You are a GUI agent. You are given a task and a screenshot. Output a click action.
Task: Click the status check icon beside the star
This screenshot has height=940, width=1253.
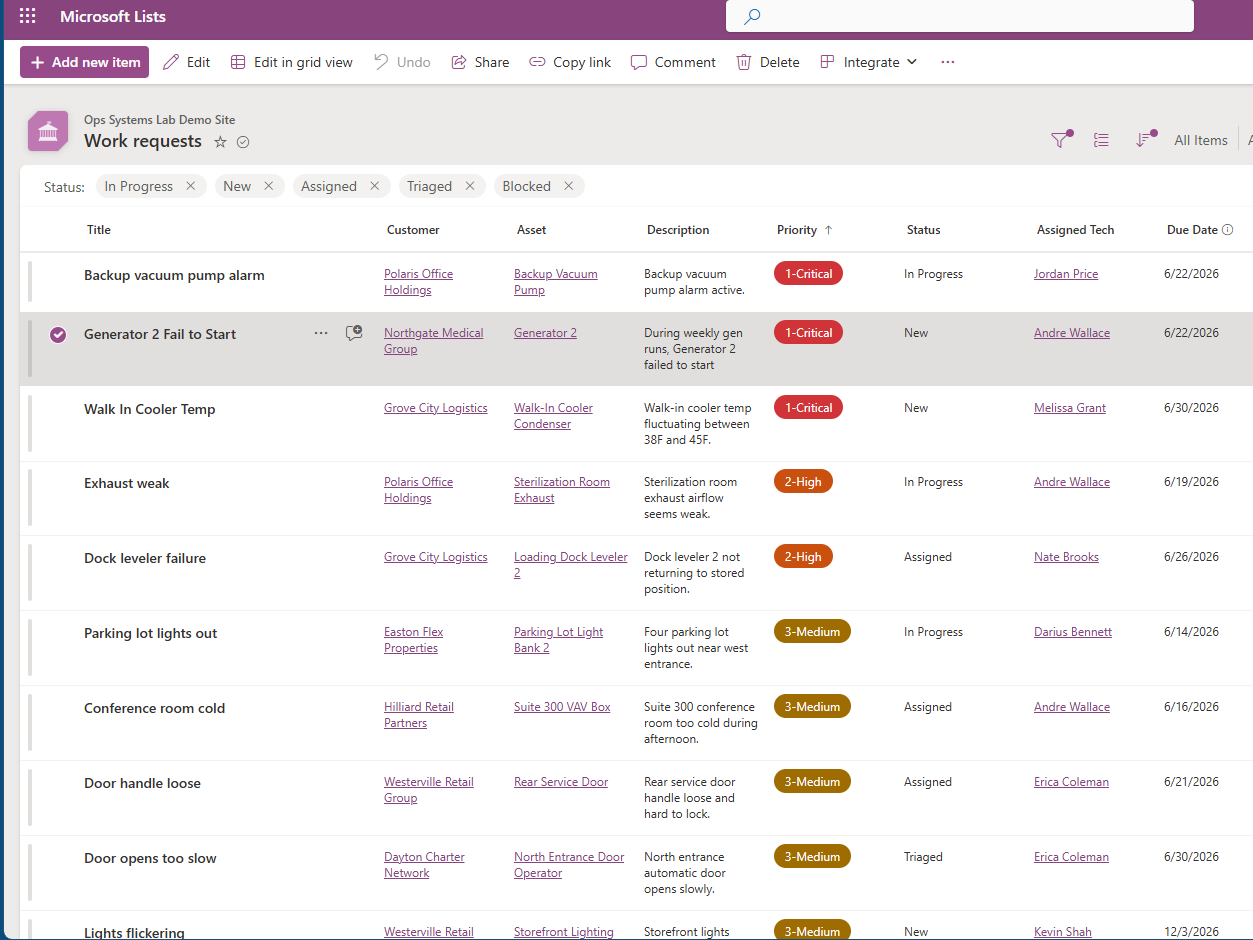[243, 142]
